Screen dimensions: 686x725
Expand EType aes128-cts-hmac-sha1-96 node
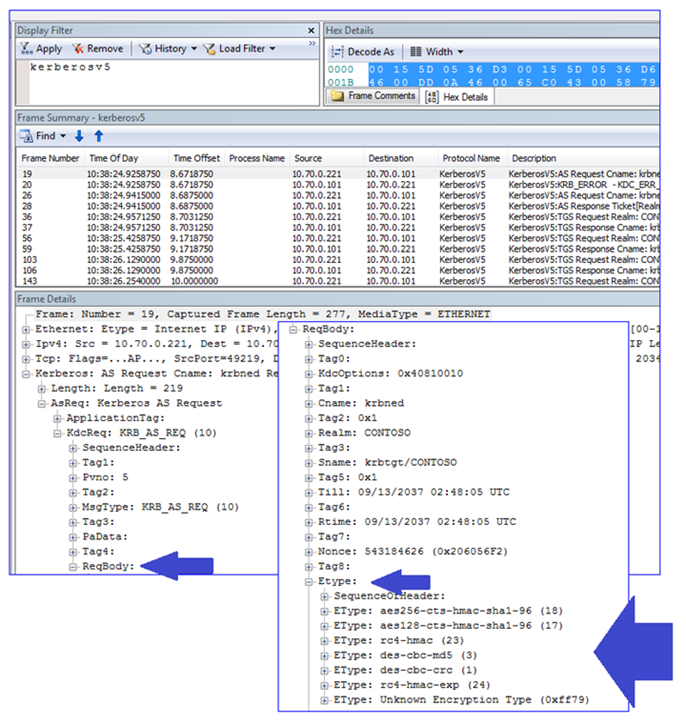325,626
